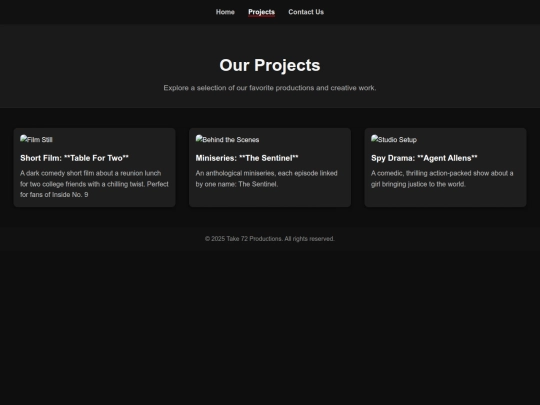Click the anthological miniseries description
Viewport: 540px width, 405px height.
267,179
